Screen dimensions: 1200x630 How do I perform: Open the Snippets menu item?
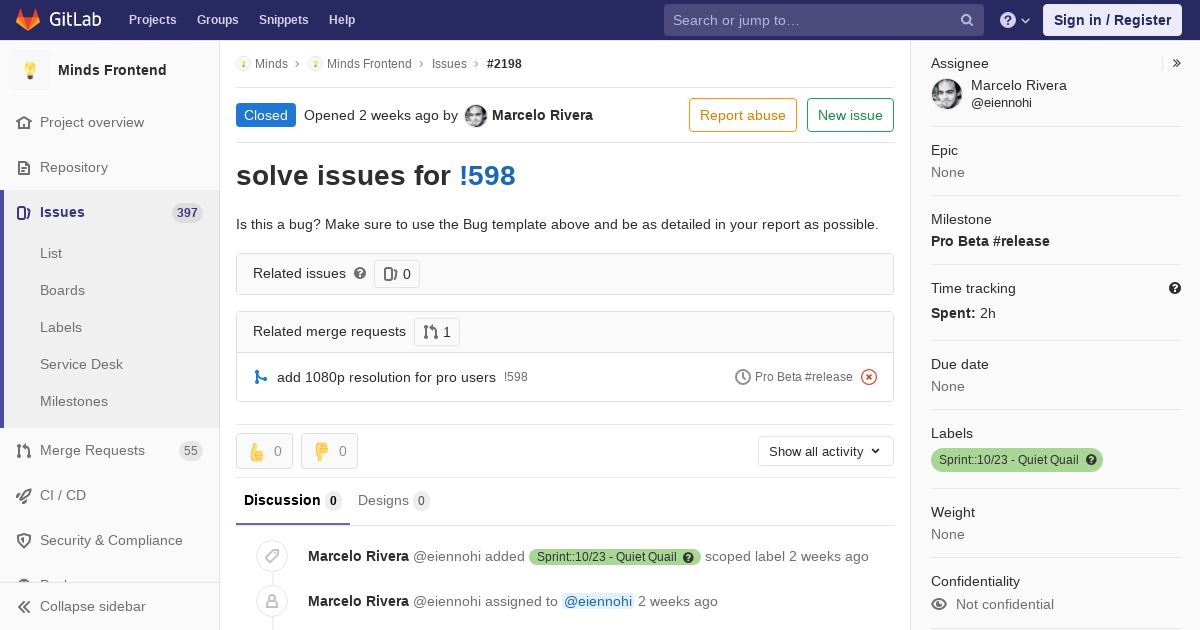point(284,20)
